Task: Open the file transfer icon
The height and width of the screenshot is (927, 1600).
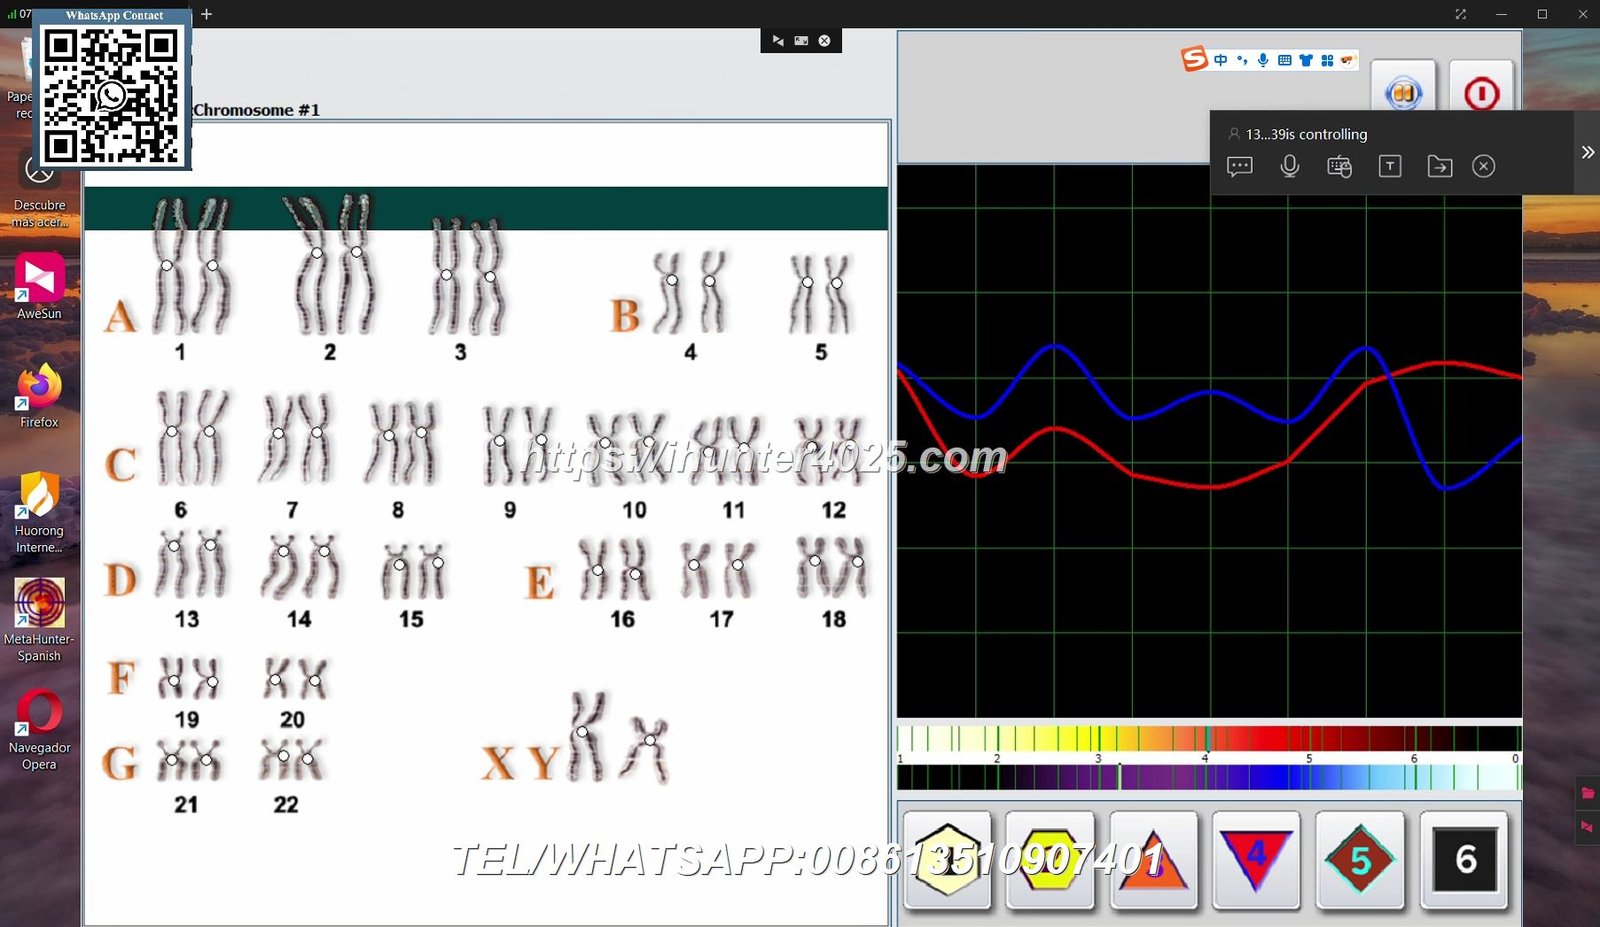Action: tap(1439, 166)
